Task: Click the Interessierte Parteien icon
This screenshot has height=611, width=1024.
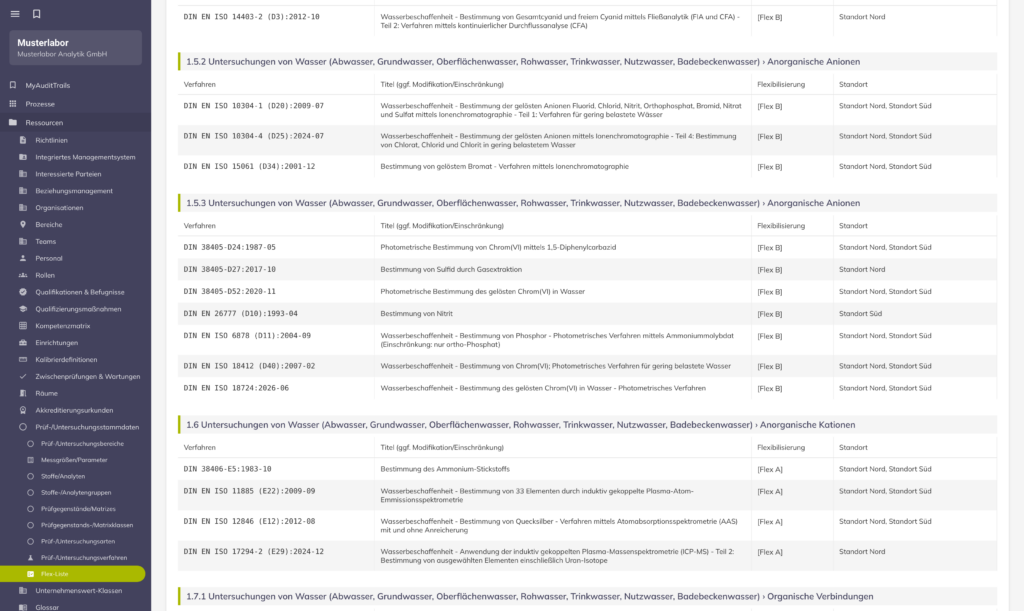Action: pos(23,174)
